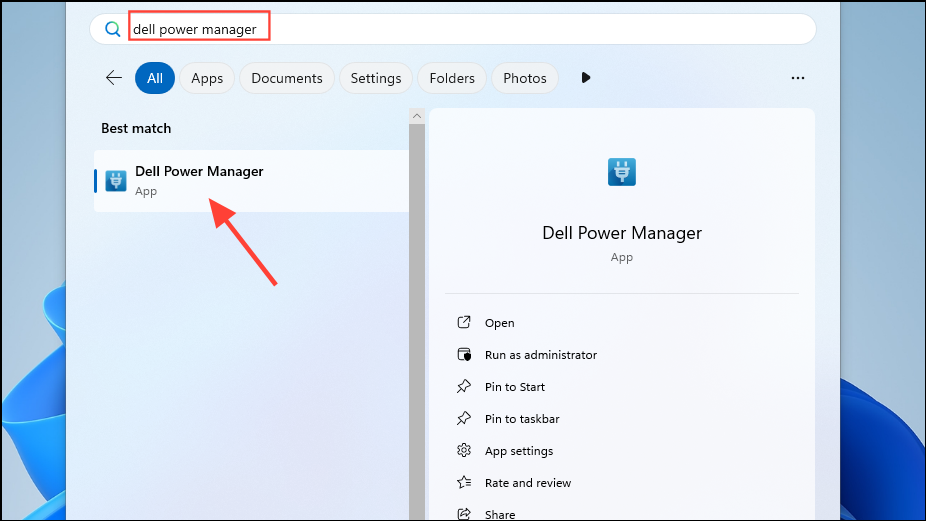
Task: Click the large Dell Power Manager preview icon
Action: point(622,172)
